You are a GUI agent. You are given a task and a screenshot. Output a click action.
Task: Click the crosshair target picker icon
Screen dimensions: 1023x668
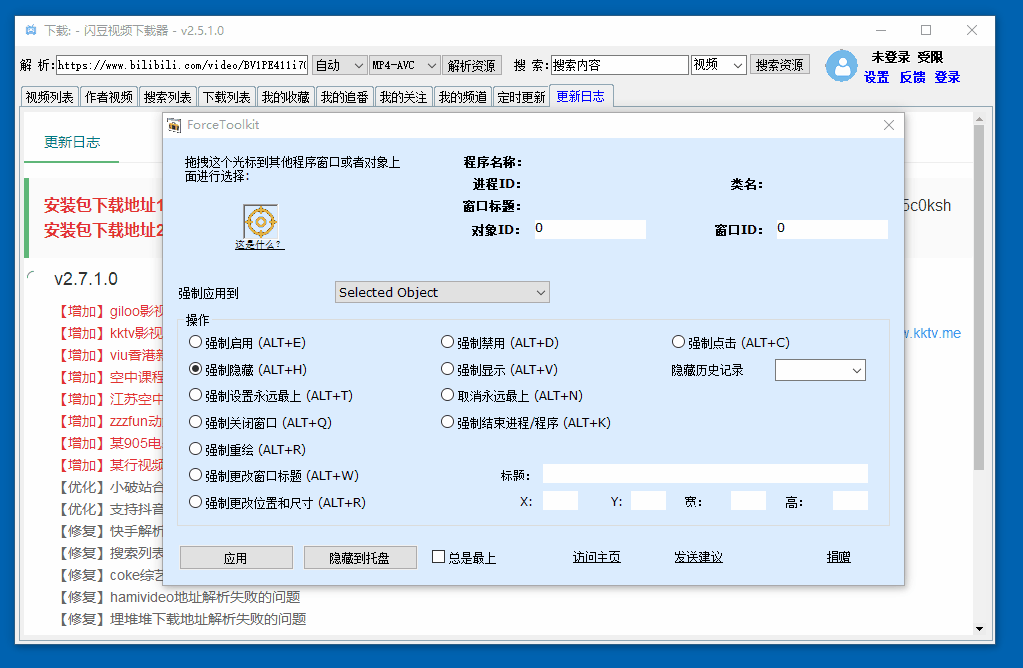point(260,220)
